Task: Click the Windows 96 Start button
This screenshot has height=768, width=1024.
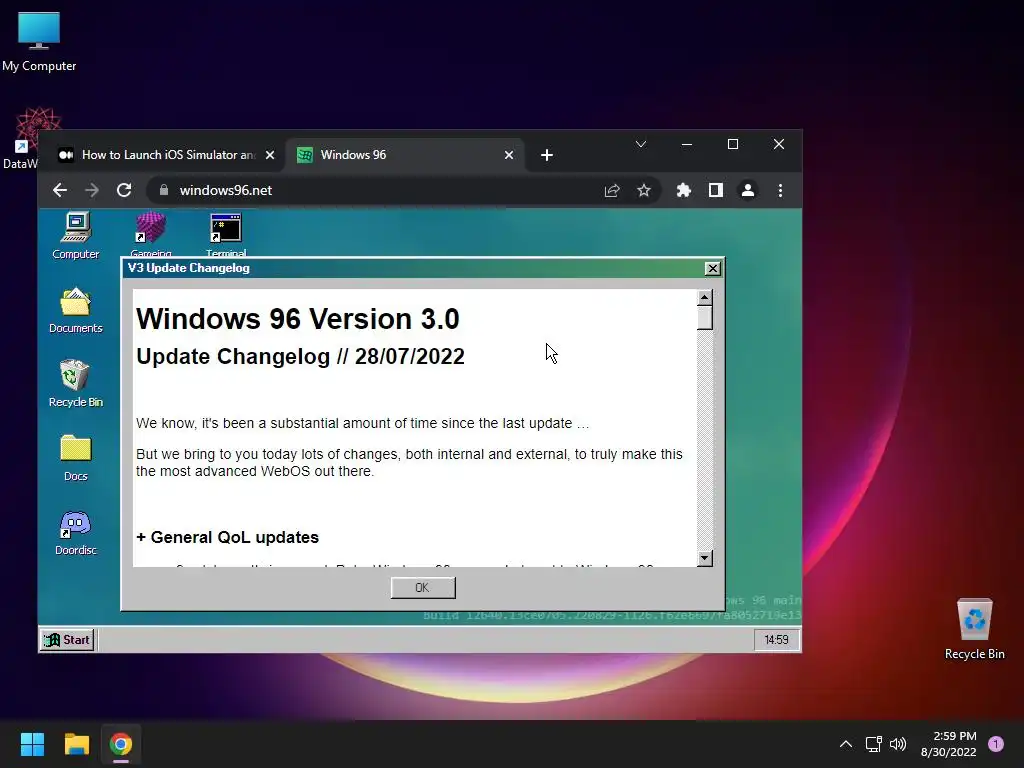Action: click(x=67, y=640)
